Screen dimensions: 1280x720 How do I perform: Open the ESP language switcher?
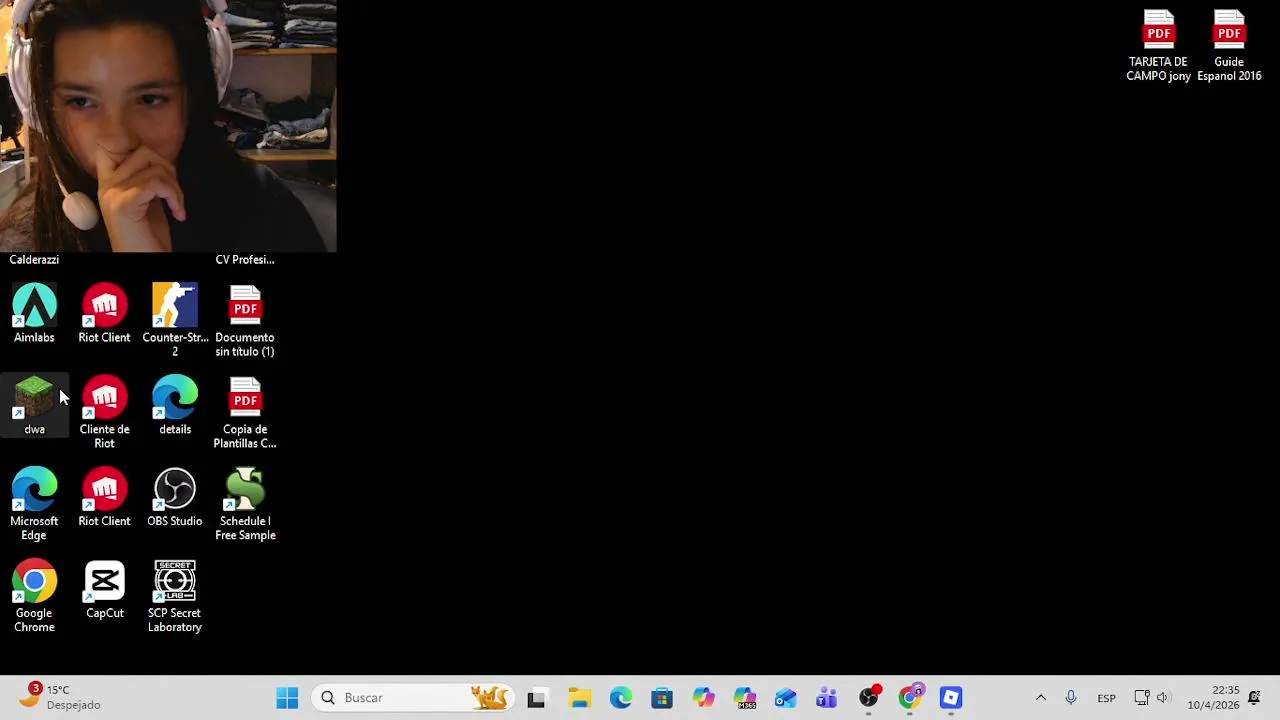(x=1106, y=698)
